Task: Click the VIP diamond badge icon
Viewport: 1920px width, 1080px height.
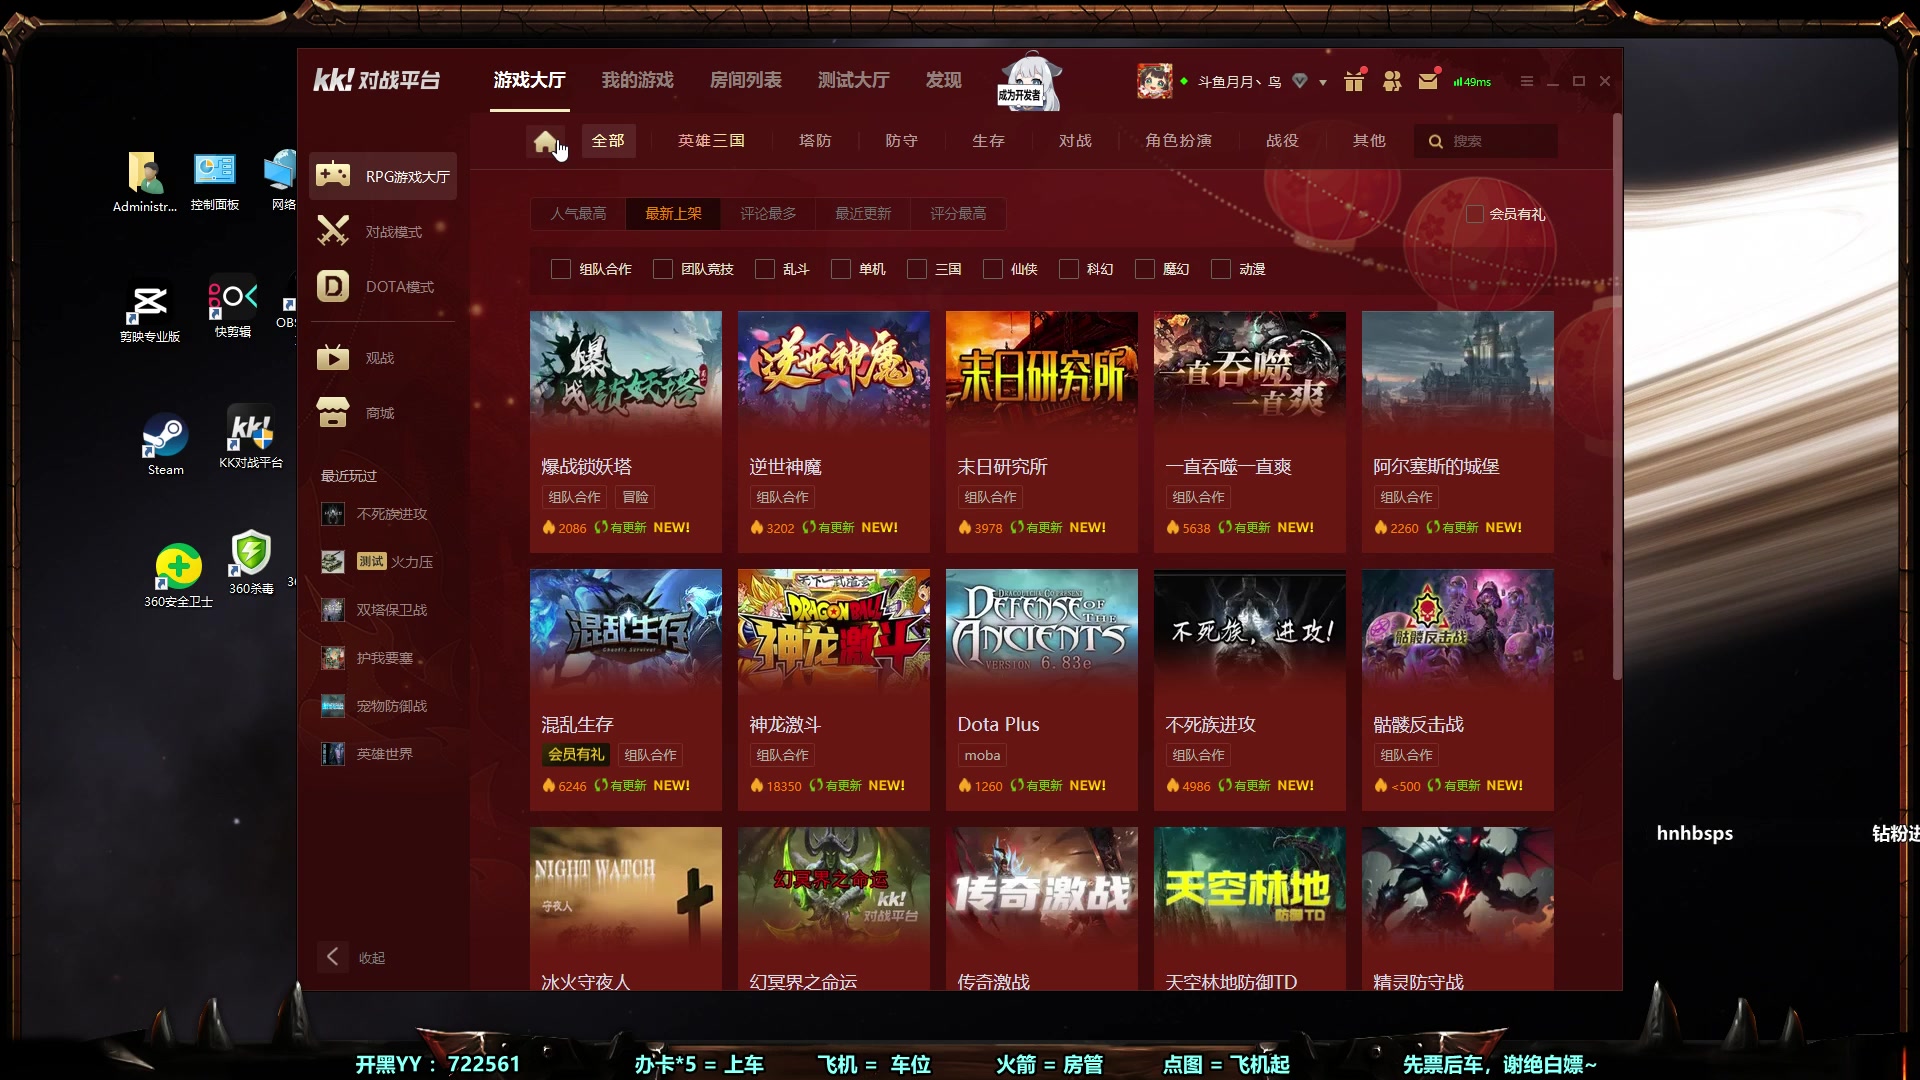Action: coord(1300,81)
